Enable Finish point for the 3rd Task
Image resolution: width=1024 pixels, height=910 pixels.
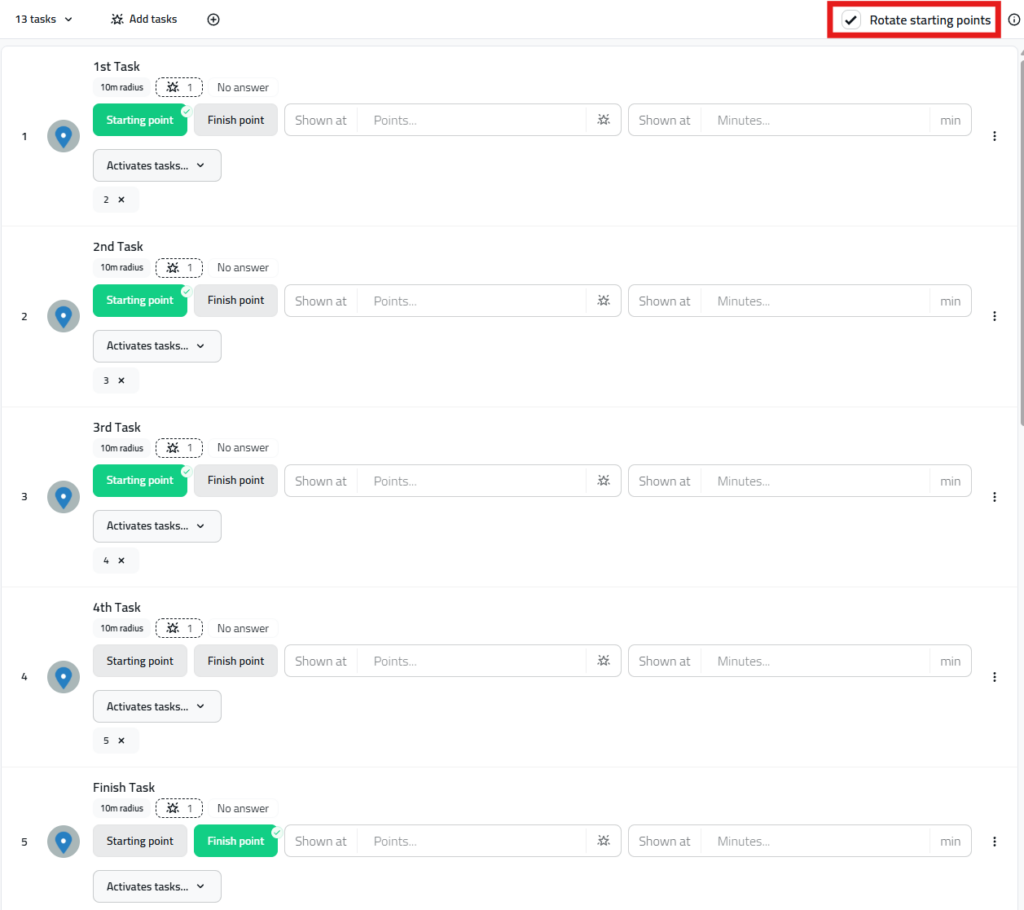click(236, 481)
